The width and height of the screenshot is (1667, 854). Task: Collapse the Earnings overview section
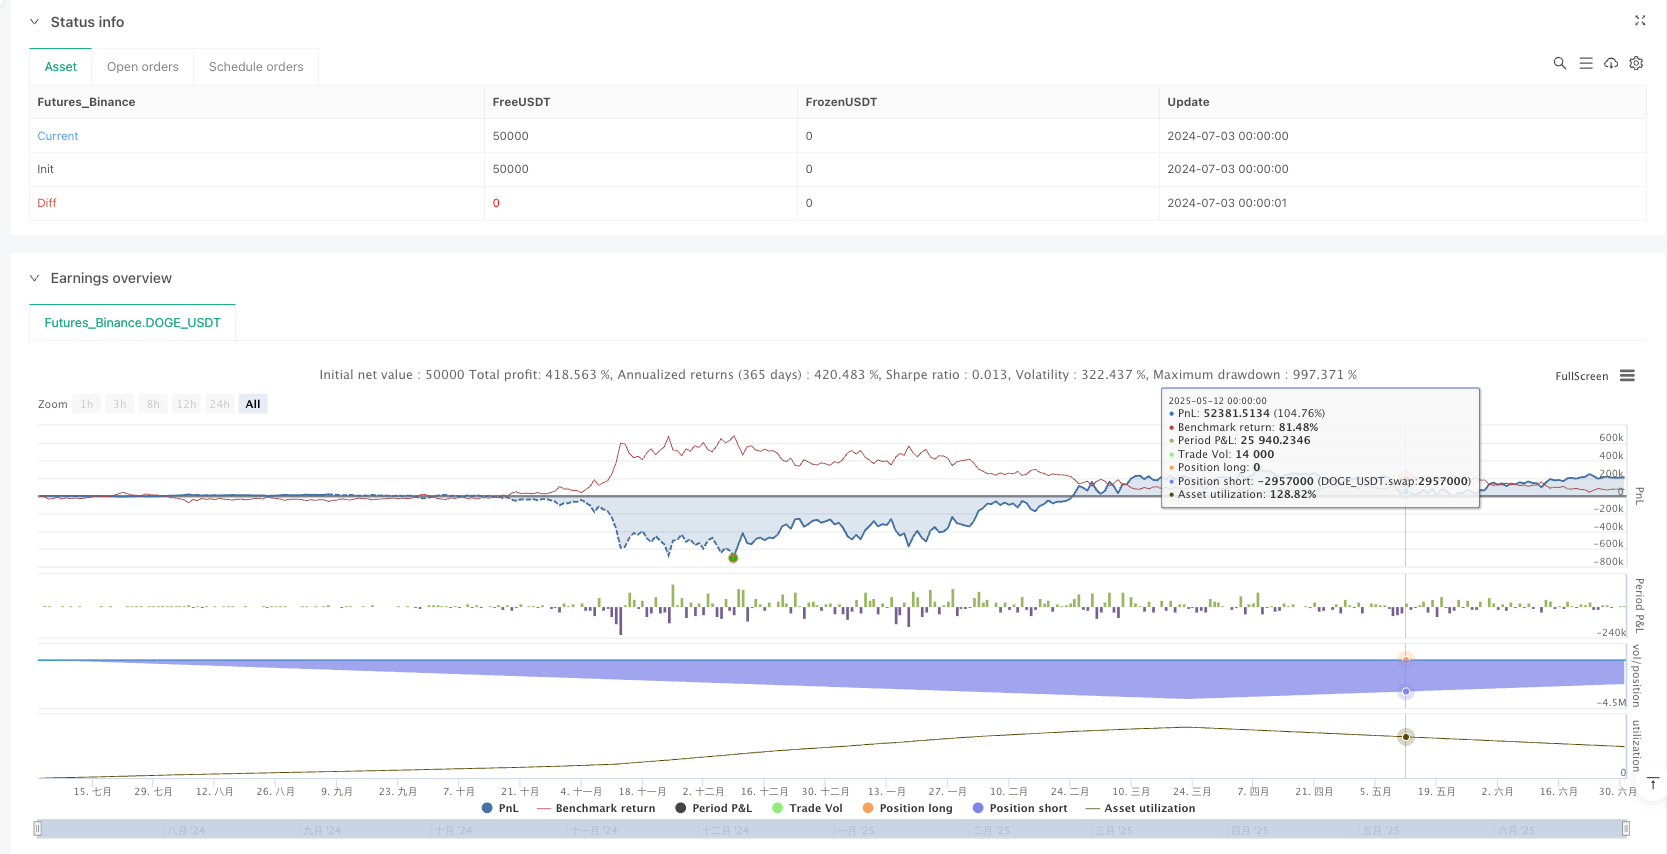35,278
